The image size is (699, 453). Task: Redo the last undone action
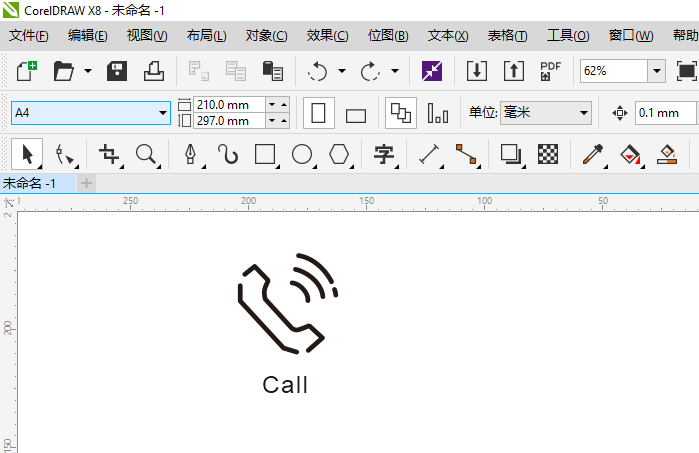coord(370,71)
